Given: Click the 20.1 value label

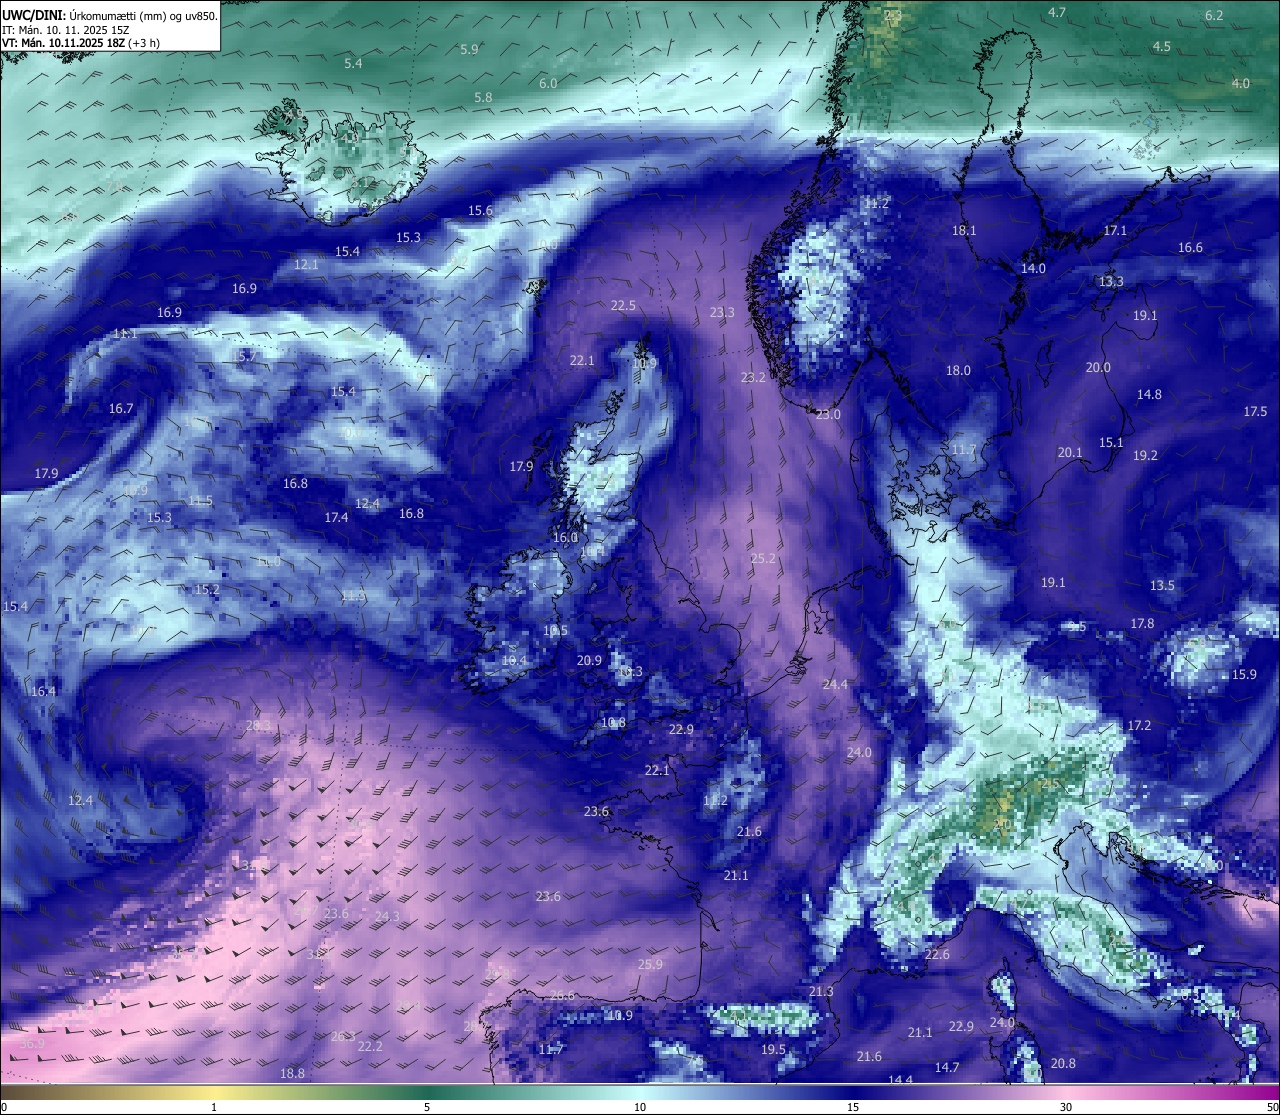Looking at the screenshot, I should (1070, 452).
